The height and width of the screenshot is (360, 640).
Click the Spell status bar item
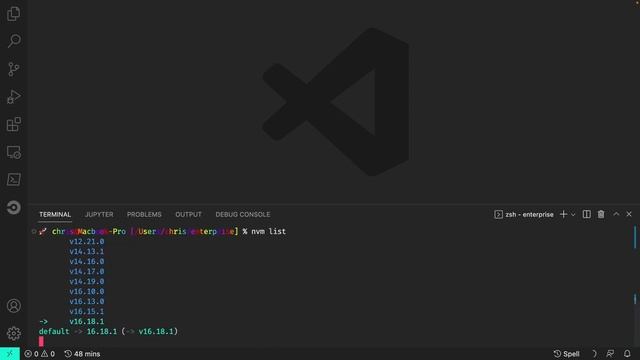pyautogui.click(x=566, y=354)
